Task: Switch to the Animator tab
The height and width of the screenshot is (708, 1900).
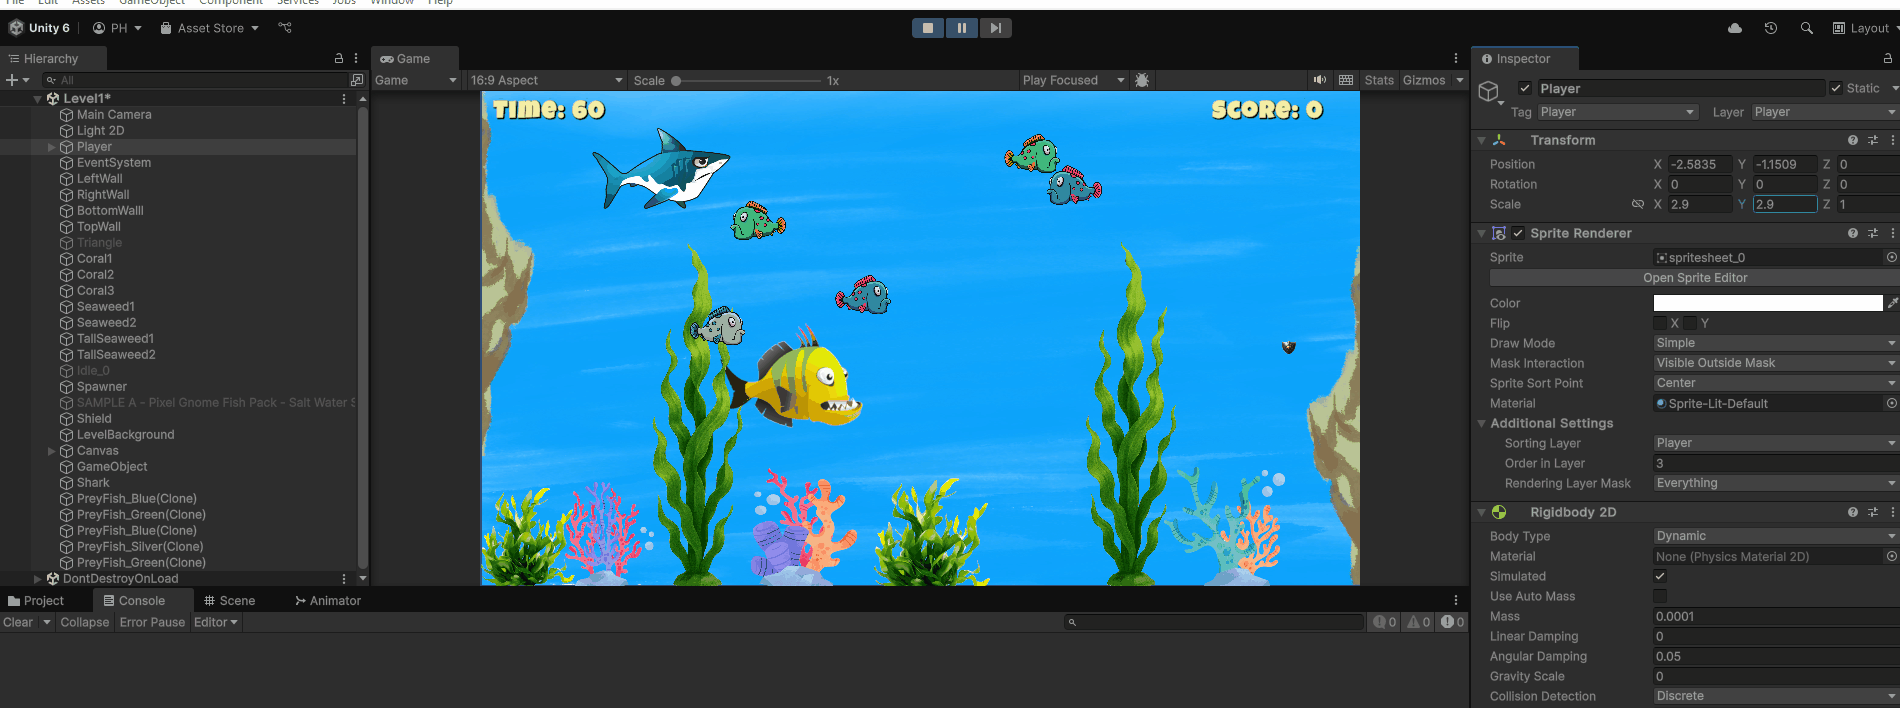Action: pos(328,601)
